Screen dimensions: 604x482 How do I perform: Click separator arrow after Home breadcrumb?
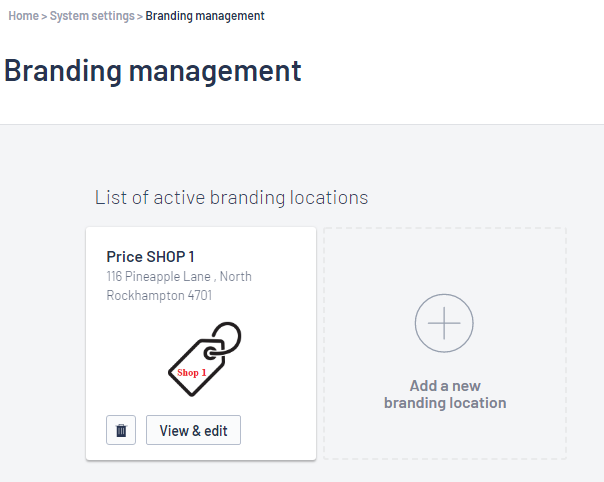[44, 16]
